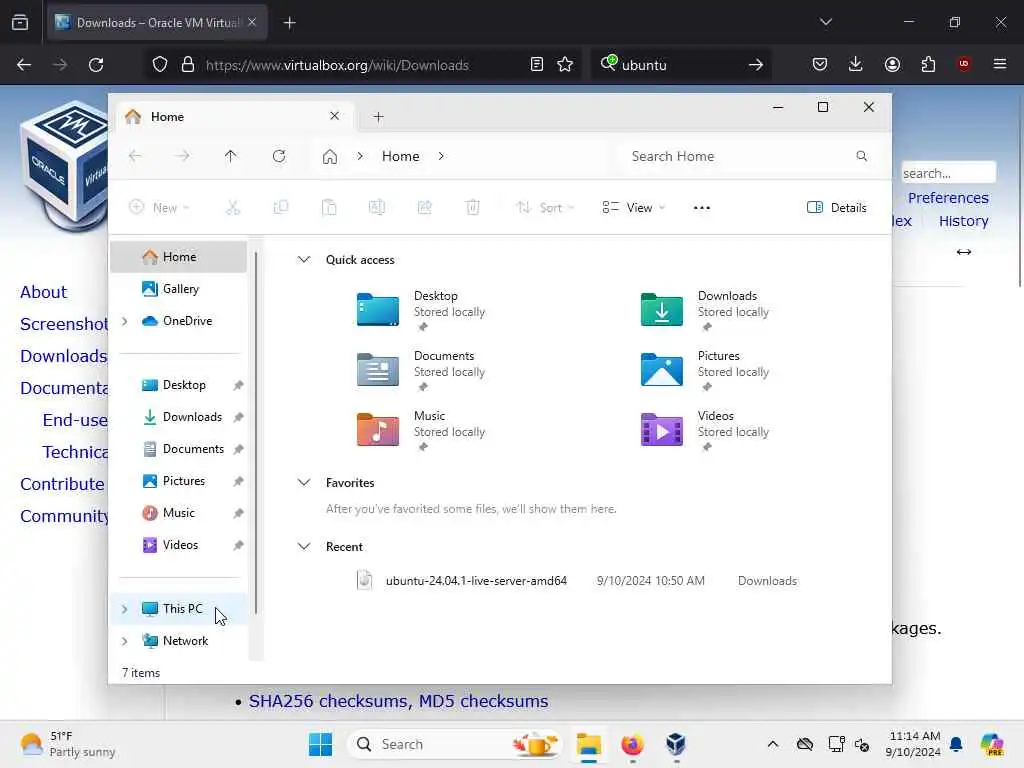1024x768 pixels.
Task: Click the Rename icon in Explorer toolbar
Action: tap(377, 208)
